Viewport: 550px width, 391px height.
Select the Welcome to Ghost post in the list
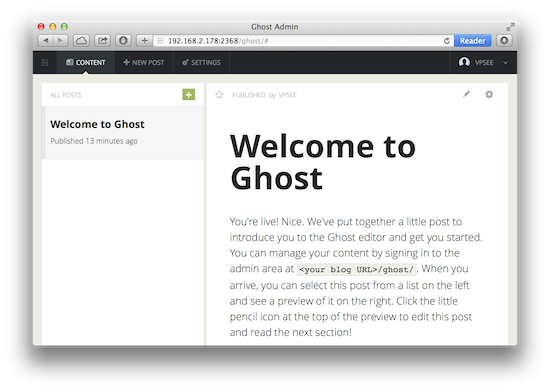[x=123, y=133]
